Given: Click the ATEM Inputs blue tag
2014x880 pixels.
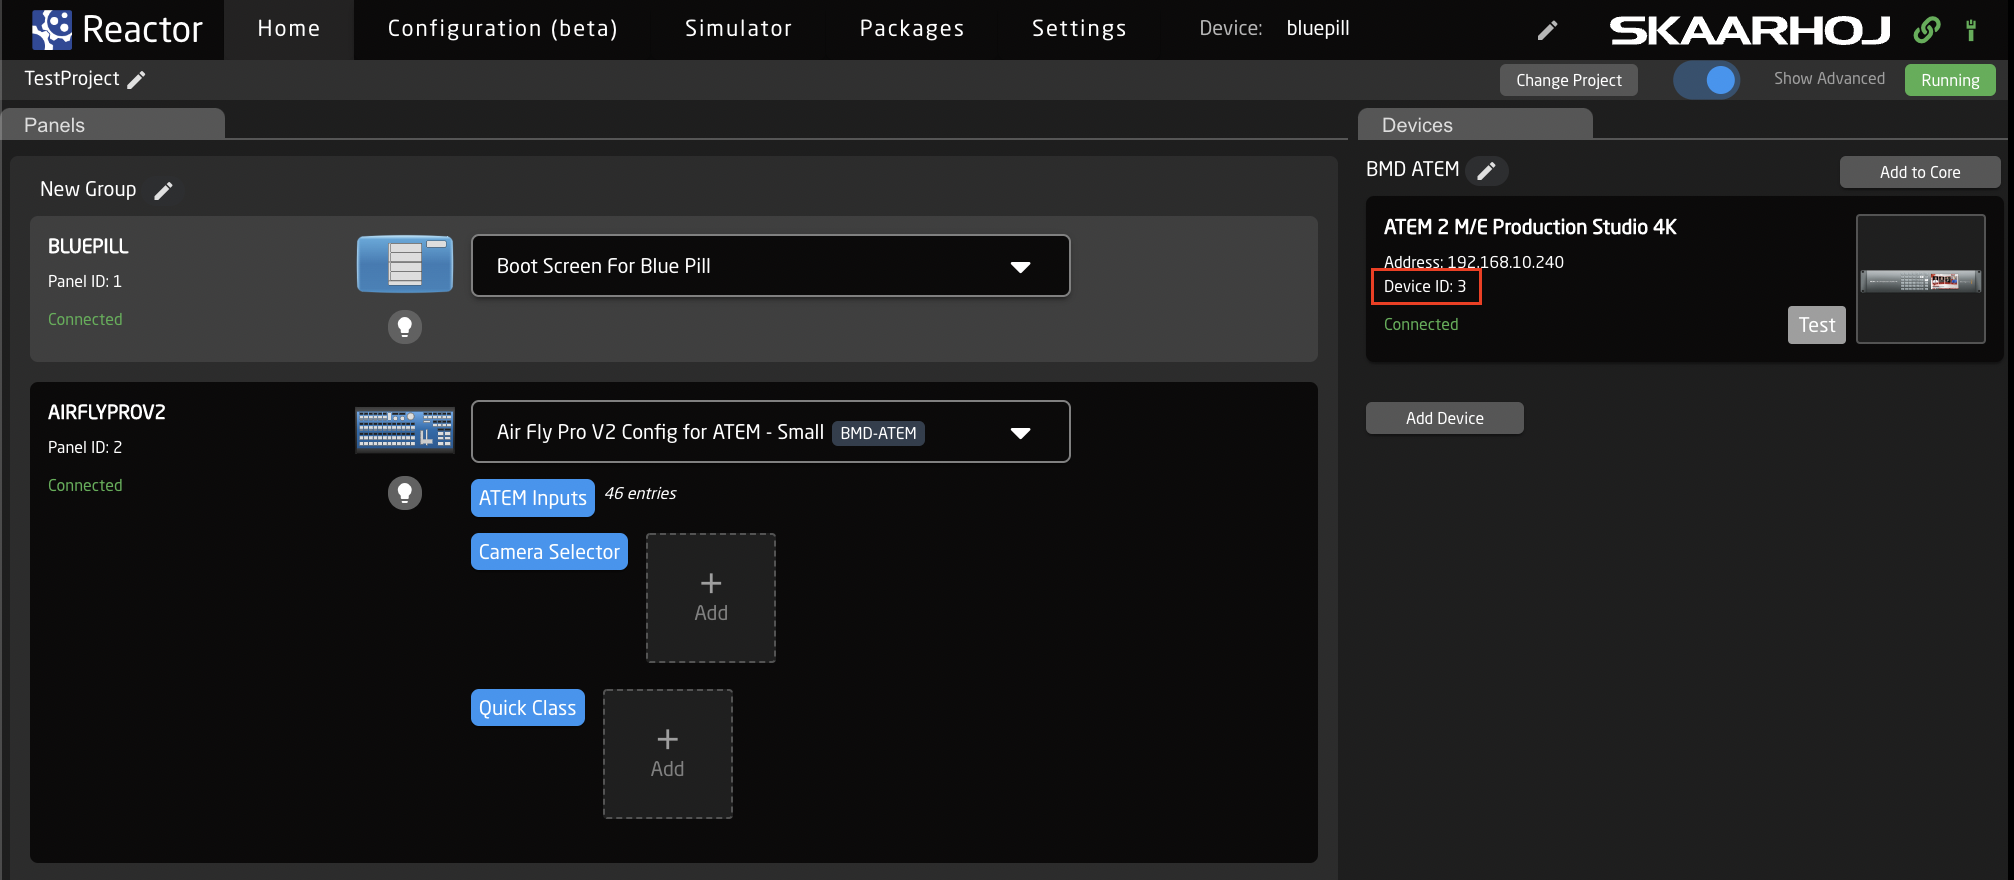Looking at the screenshot, I should pos(533,498).
